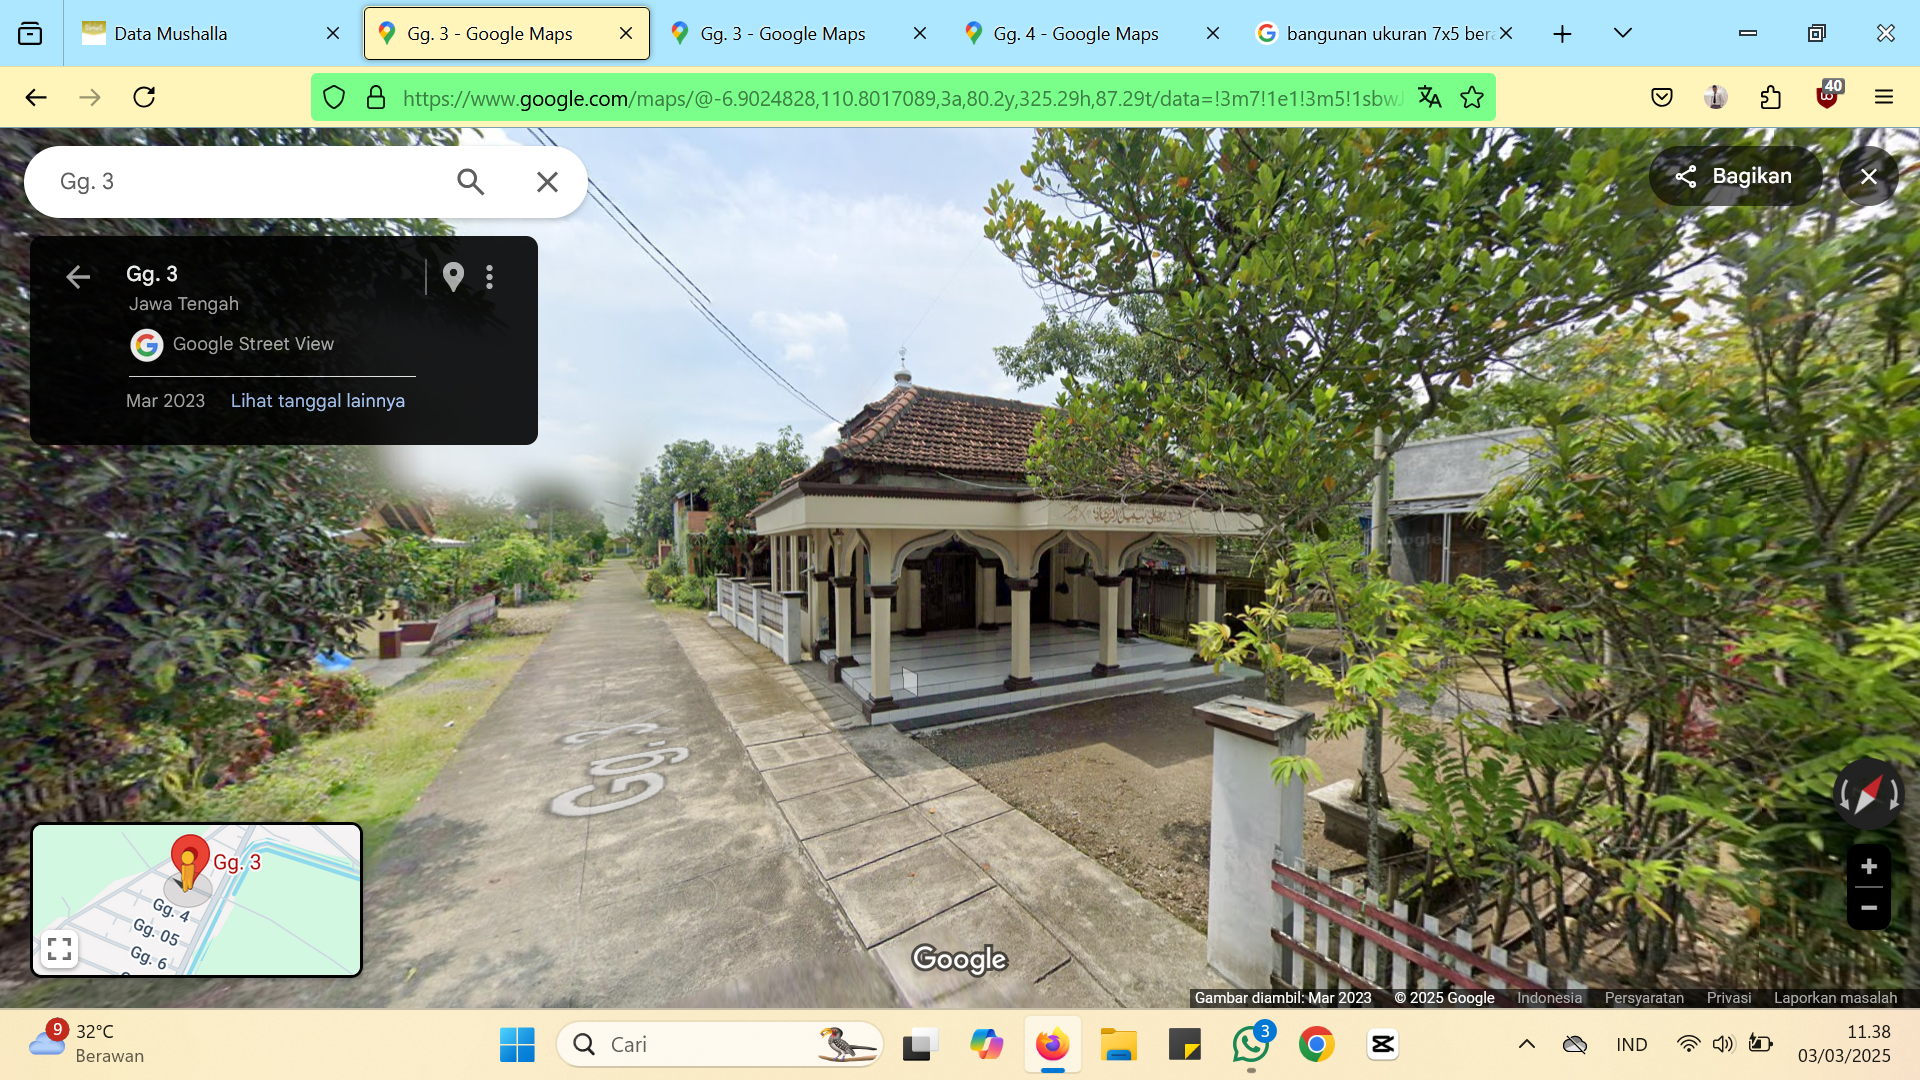
Task: Switch to the second Gg. 3 Google Maps tab
Action: 797,33
